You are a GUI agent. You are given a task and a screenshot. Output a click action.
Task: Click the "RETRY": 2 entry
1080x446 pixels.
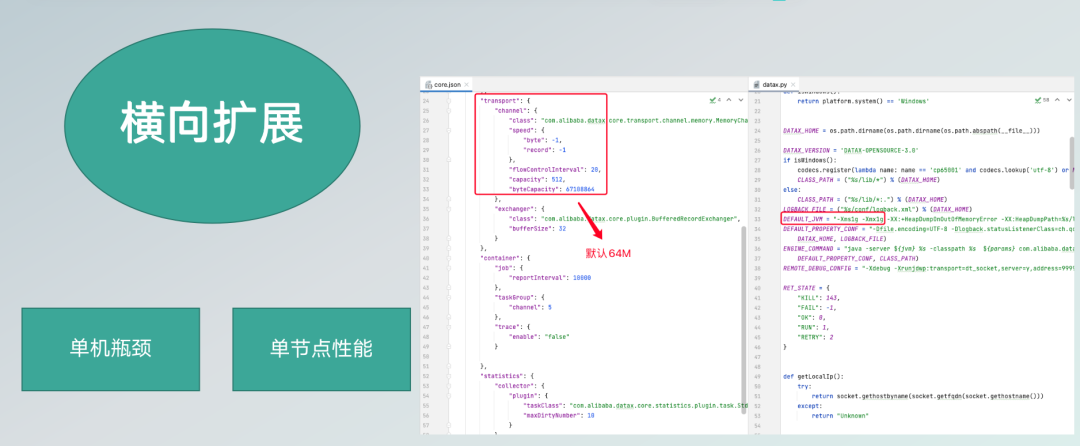816,337
